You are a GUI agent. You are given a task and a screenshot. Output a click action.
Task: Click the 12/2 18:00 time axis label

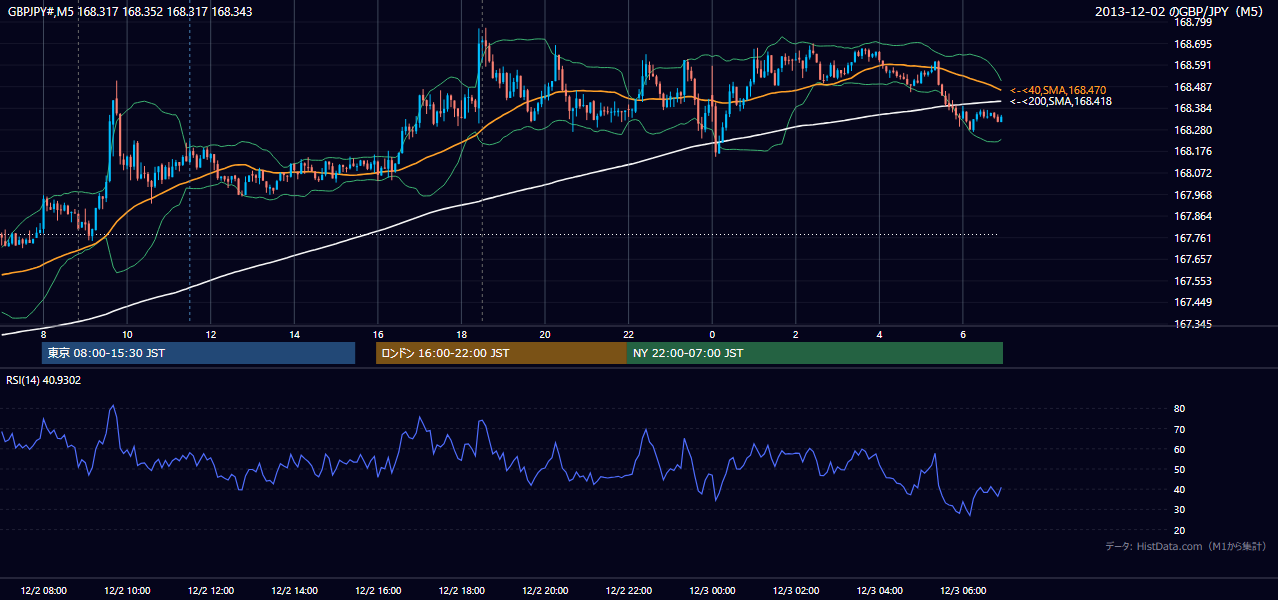coord(461,591)
